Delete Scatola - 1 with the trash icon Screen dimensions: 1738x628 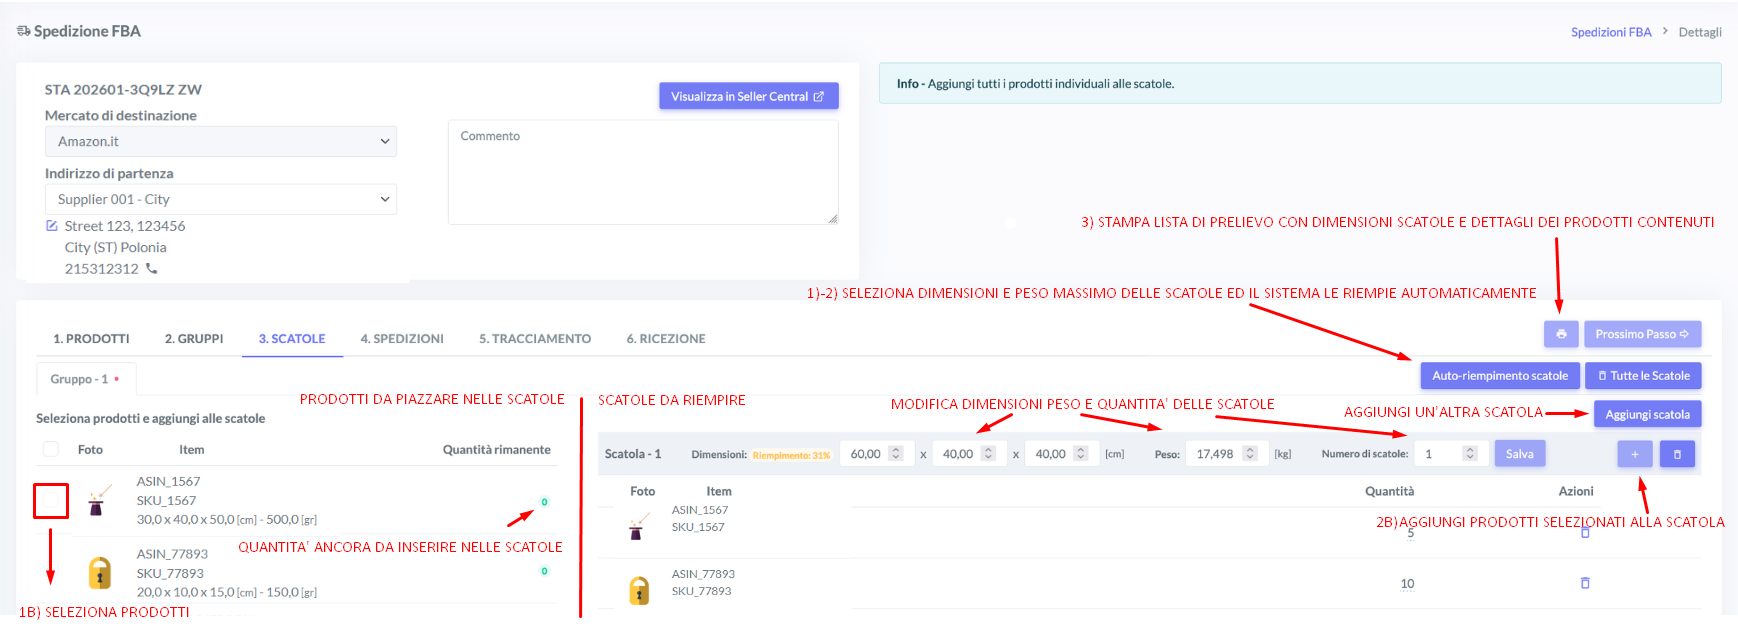pos(1677,454)
